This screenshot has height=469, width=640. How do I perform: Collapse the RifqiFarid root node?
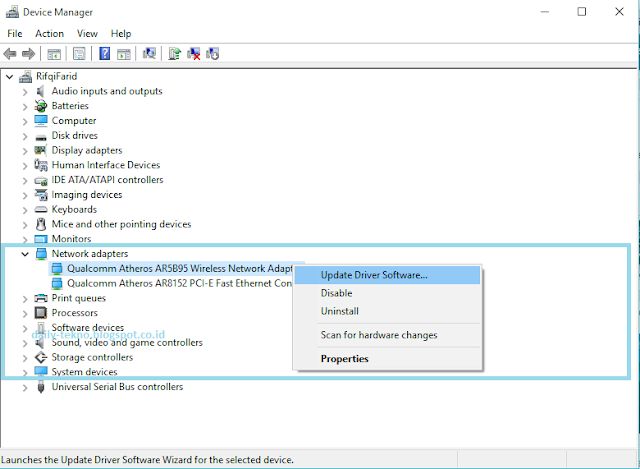[x=9, y=76]
